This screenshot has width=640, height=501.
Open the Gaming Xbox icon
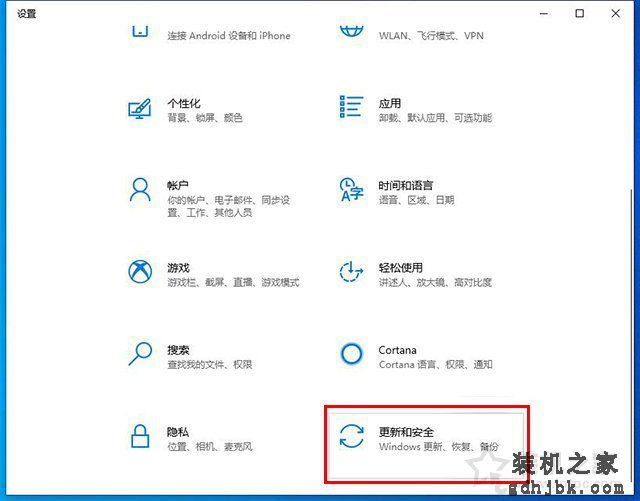coord(140,272)
